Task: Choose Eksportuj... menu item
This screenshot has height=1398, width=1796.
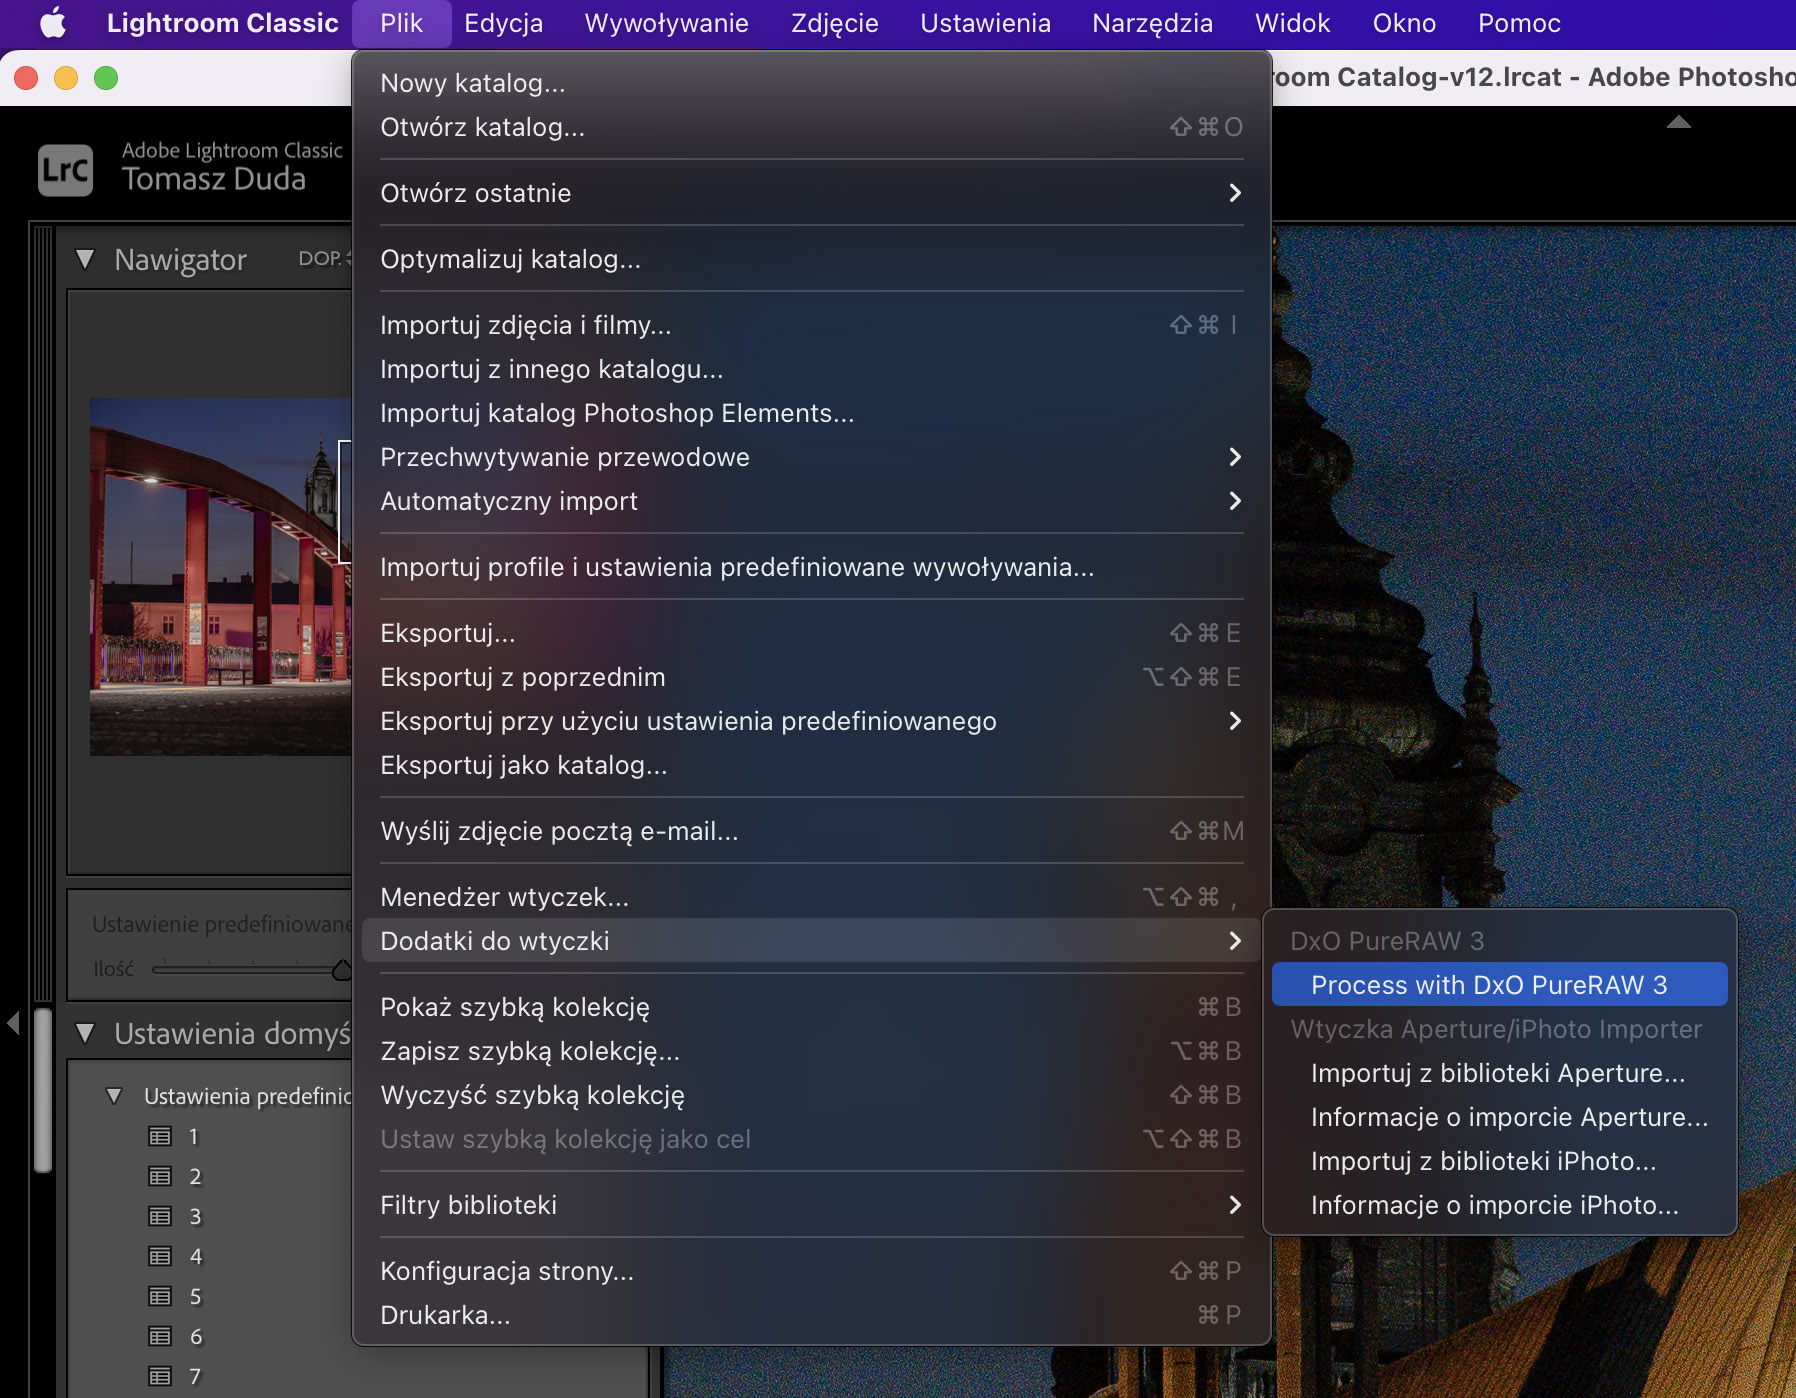Action: 811,633
